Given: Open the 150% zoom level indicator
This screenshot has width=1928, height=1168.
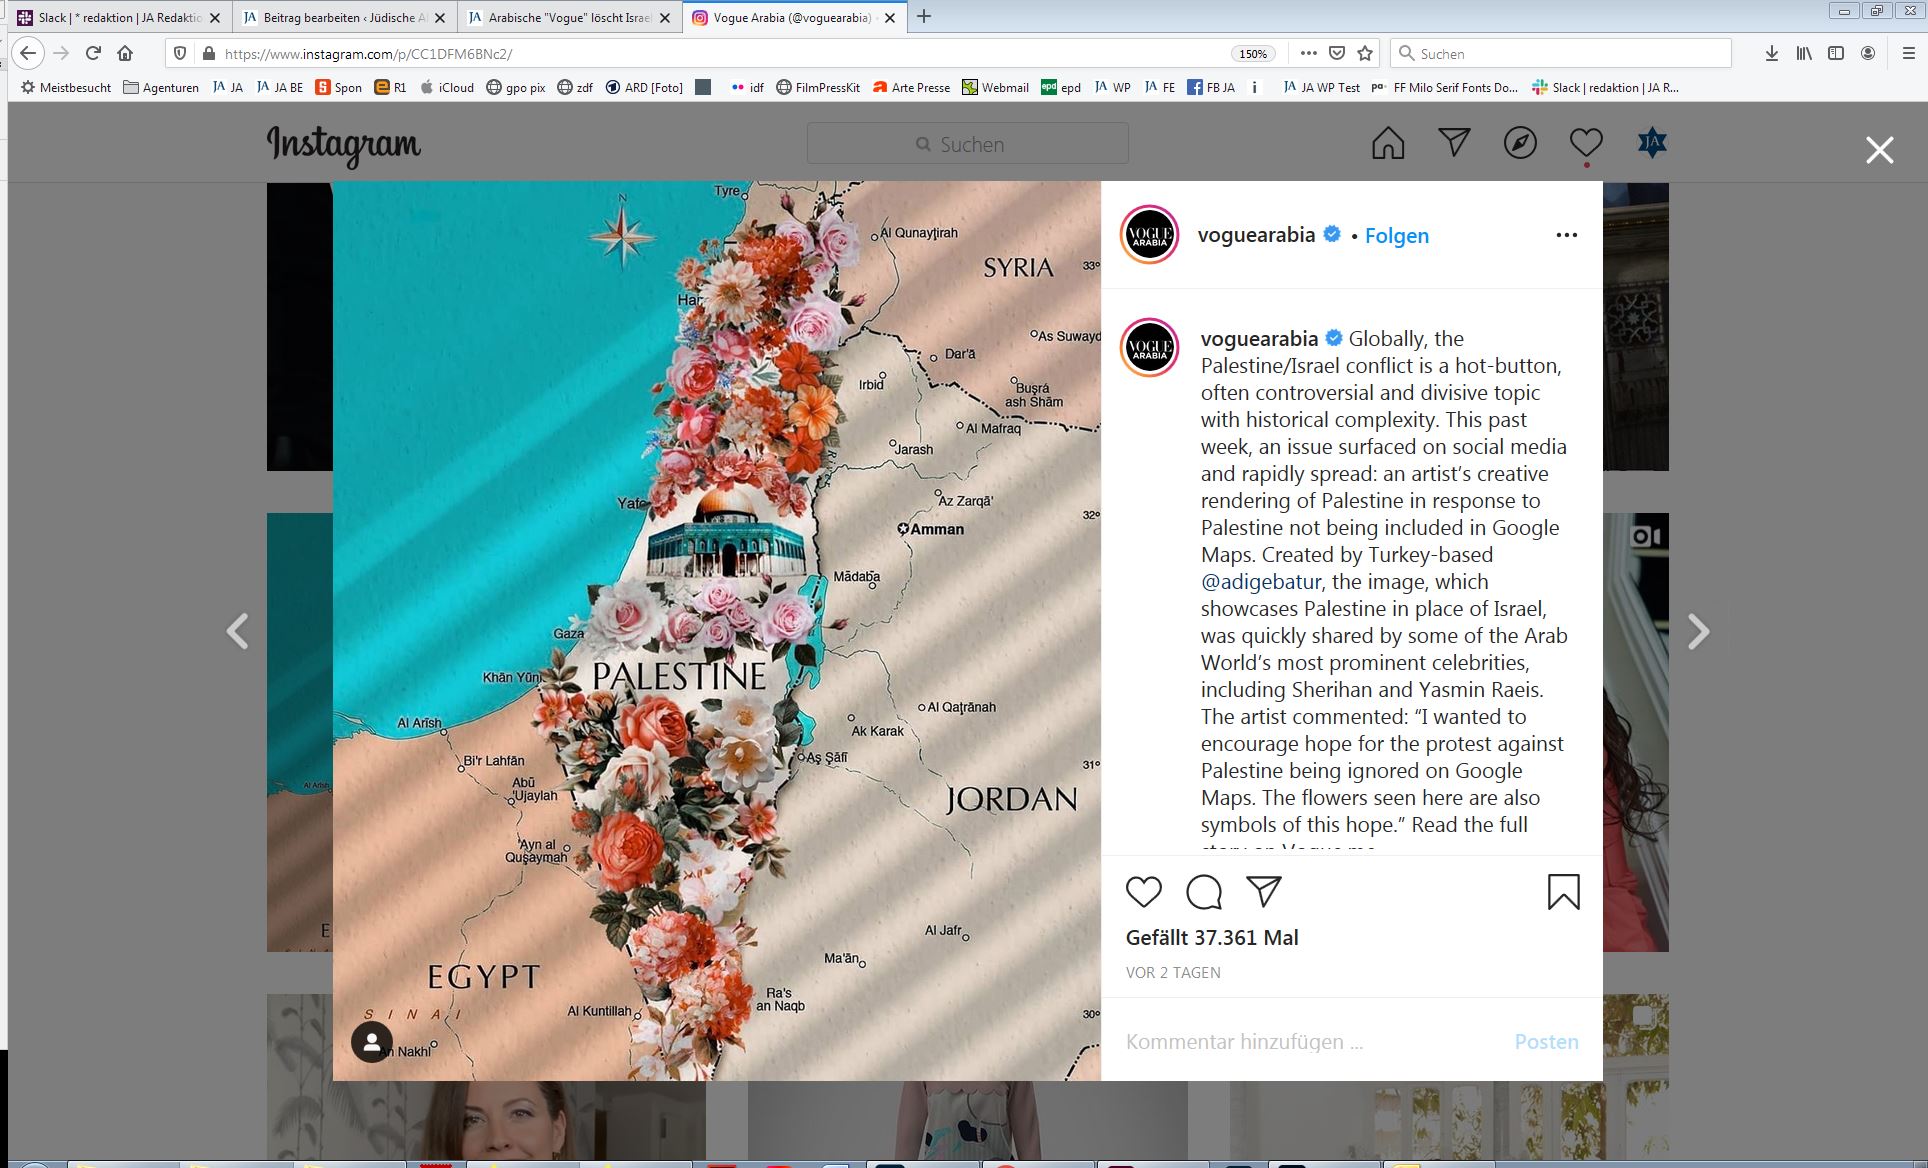Looking at the screenshot, I should [1253, 54].
